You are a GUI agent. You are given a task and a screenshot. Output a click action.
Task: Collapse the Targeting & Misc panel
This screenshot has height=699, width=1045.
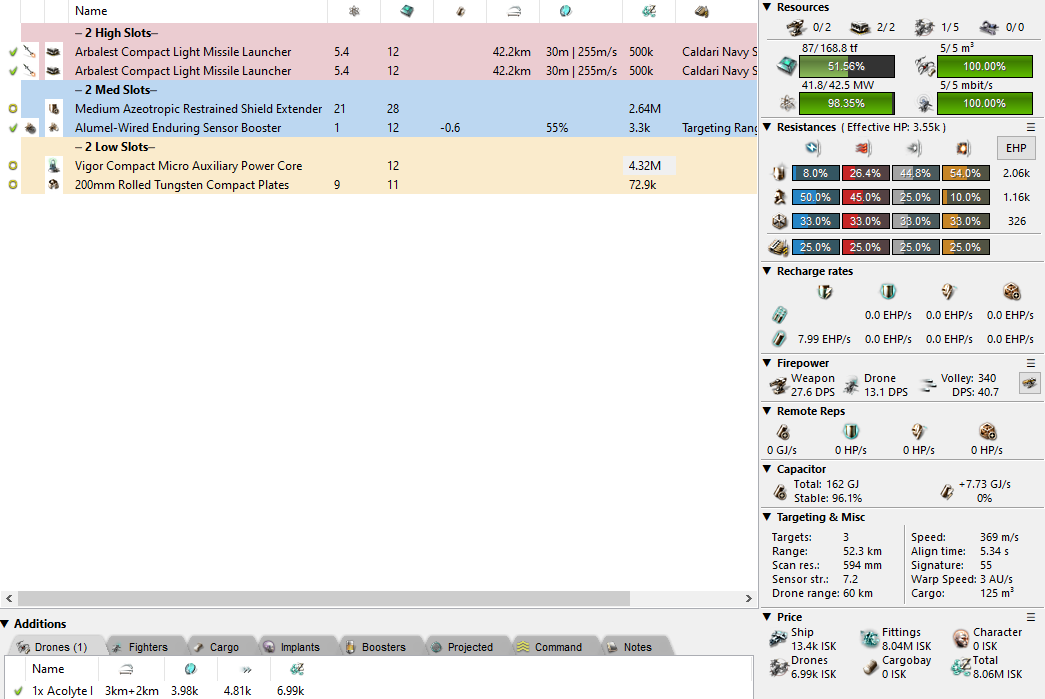[x=767, y=517]
